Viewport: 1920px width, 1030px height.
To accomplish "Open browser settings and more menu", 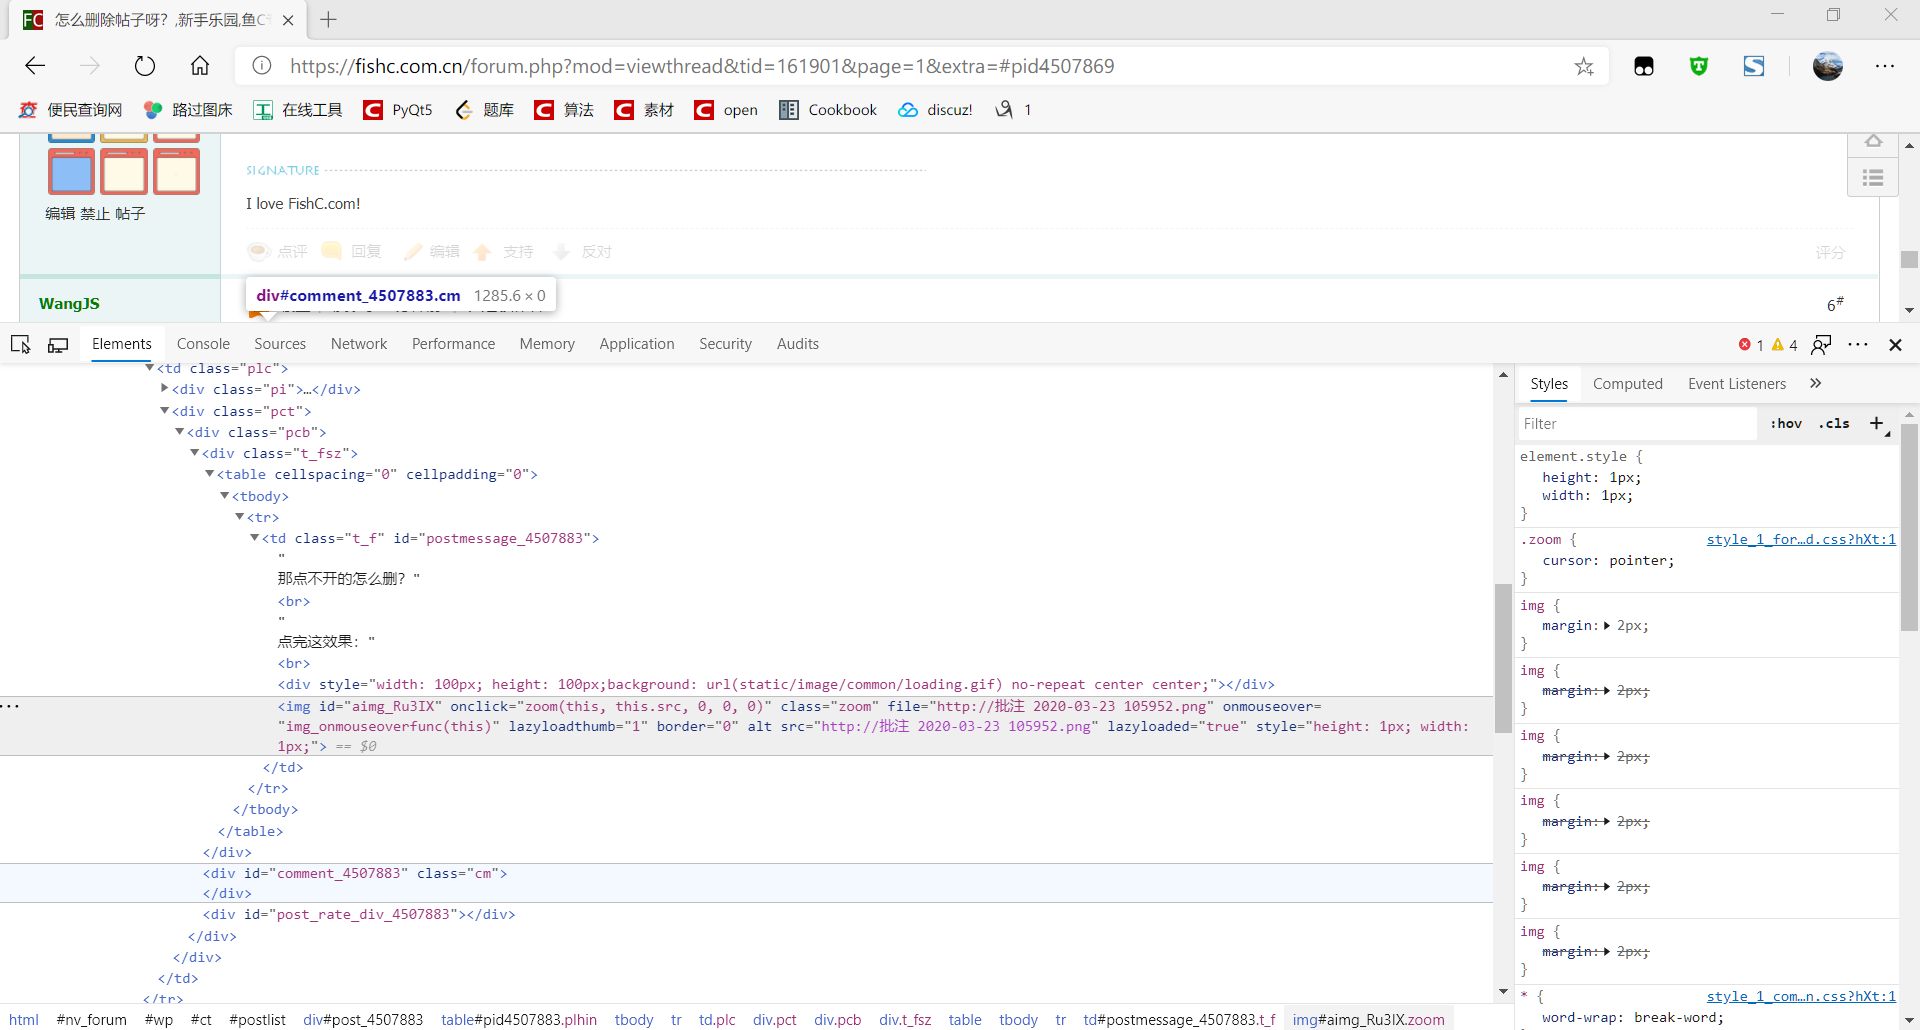I will (x=1885, y=66).
